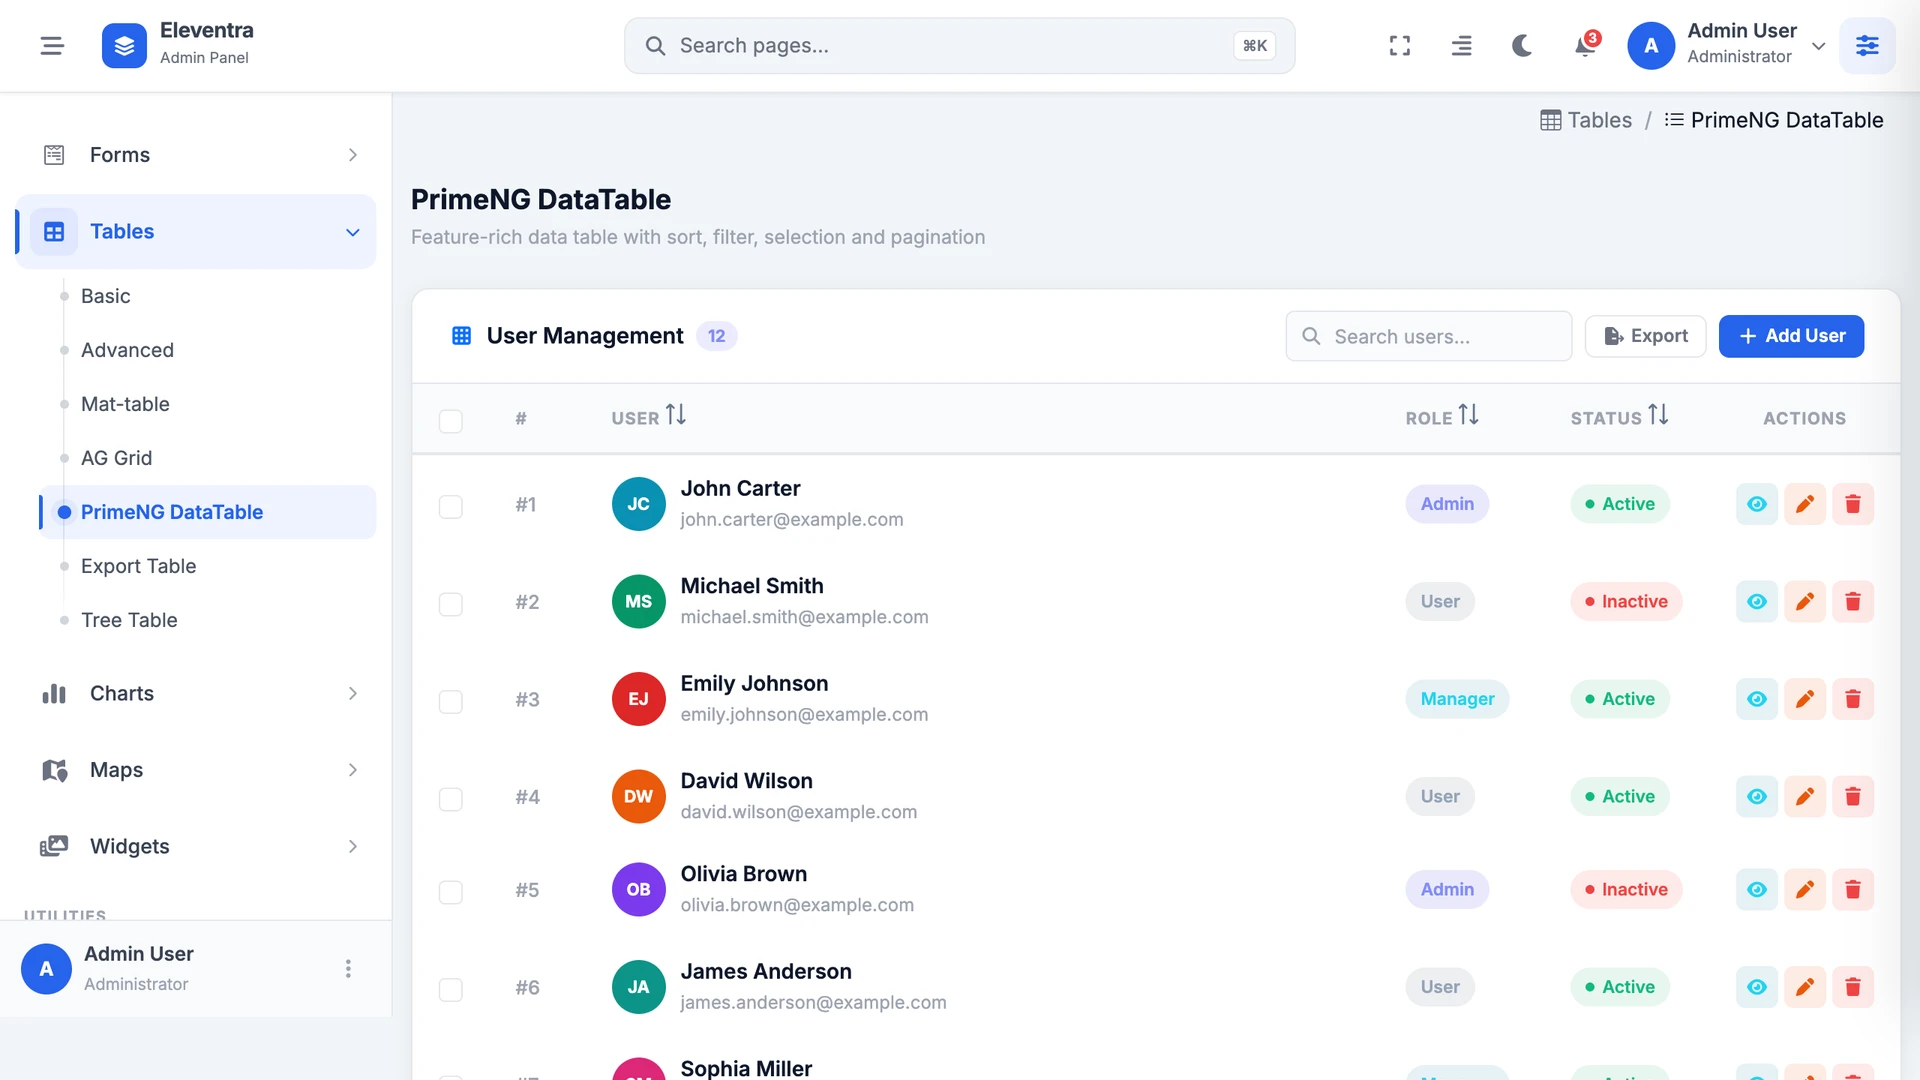Open the Export Table page
The image size is (1920, 1080).
[138, 566]
